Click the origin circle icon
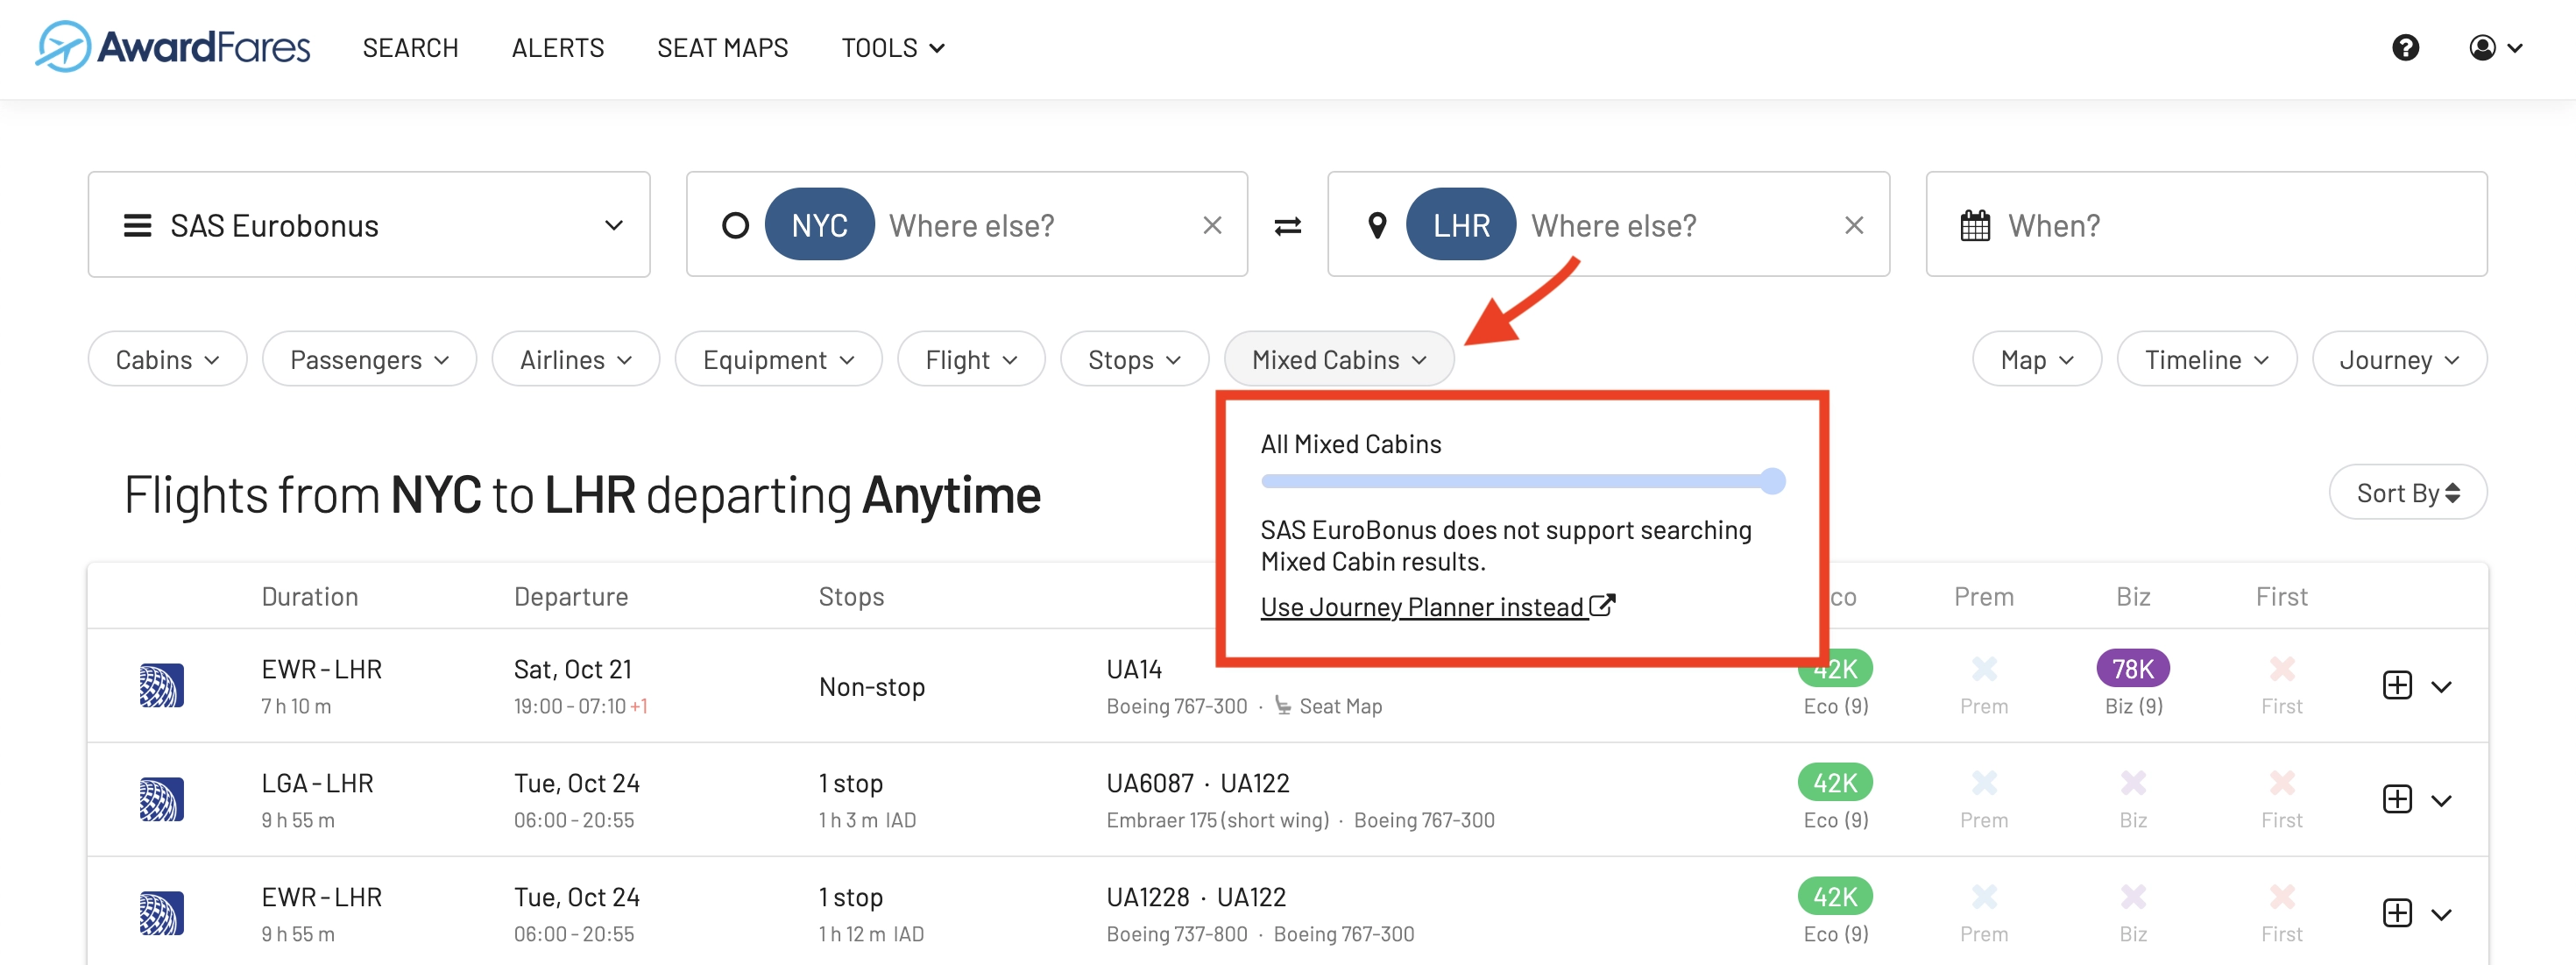 pos(735,226)
